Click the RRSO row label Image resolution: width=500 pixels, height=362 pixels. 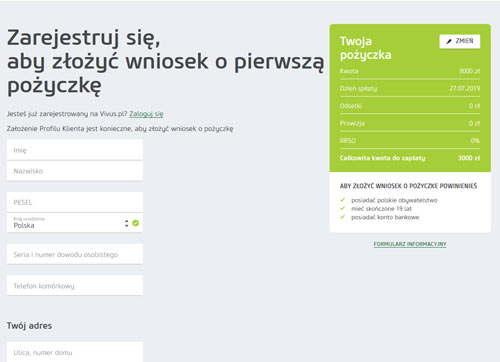click(x=348, y=141)
